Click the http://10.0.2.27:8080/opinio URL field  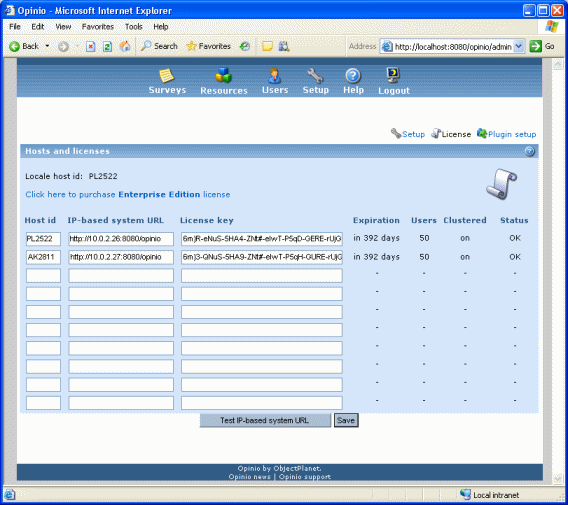pos(121,257)
